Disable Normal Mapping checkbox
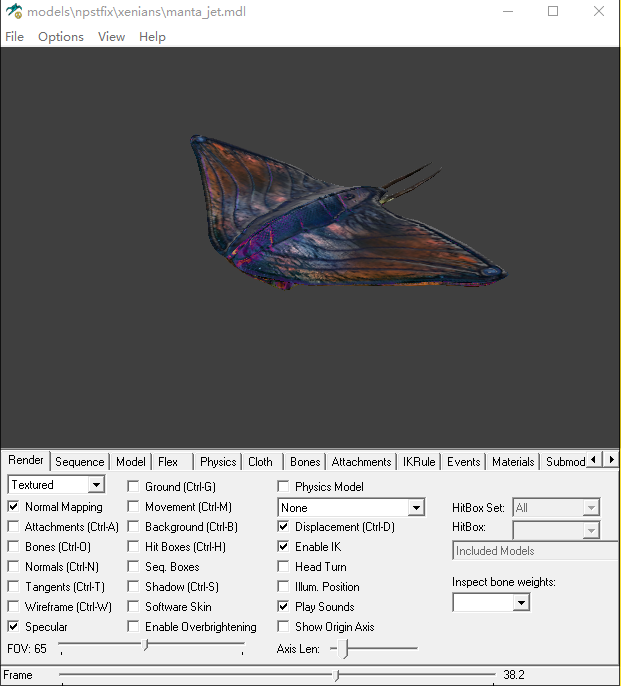621x686 pixels. pyautogui.click(x=14, y=507)
